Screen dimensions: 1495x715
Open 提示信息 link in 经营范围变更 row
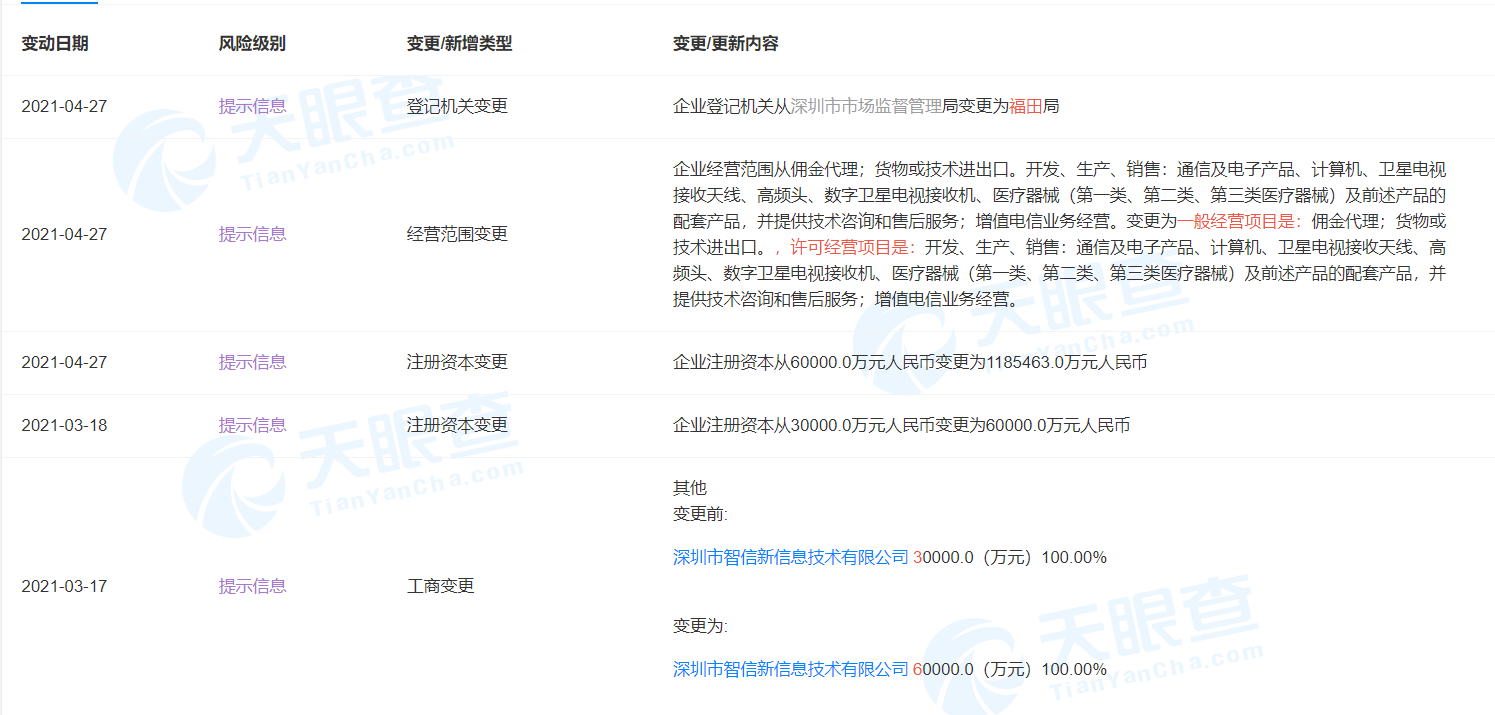[252, 234]
